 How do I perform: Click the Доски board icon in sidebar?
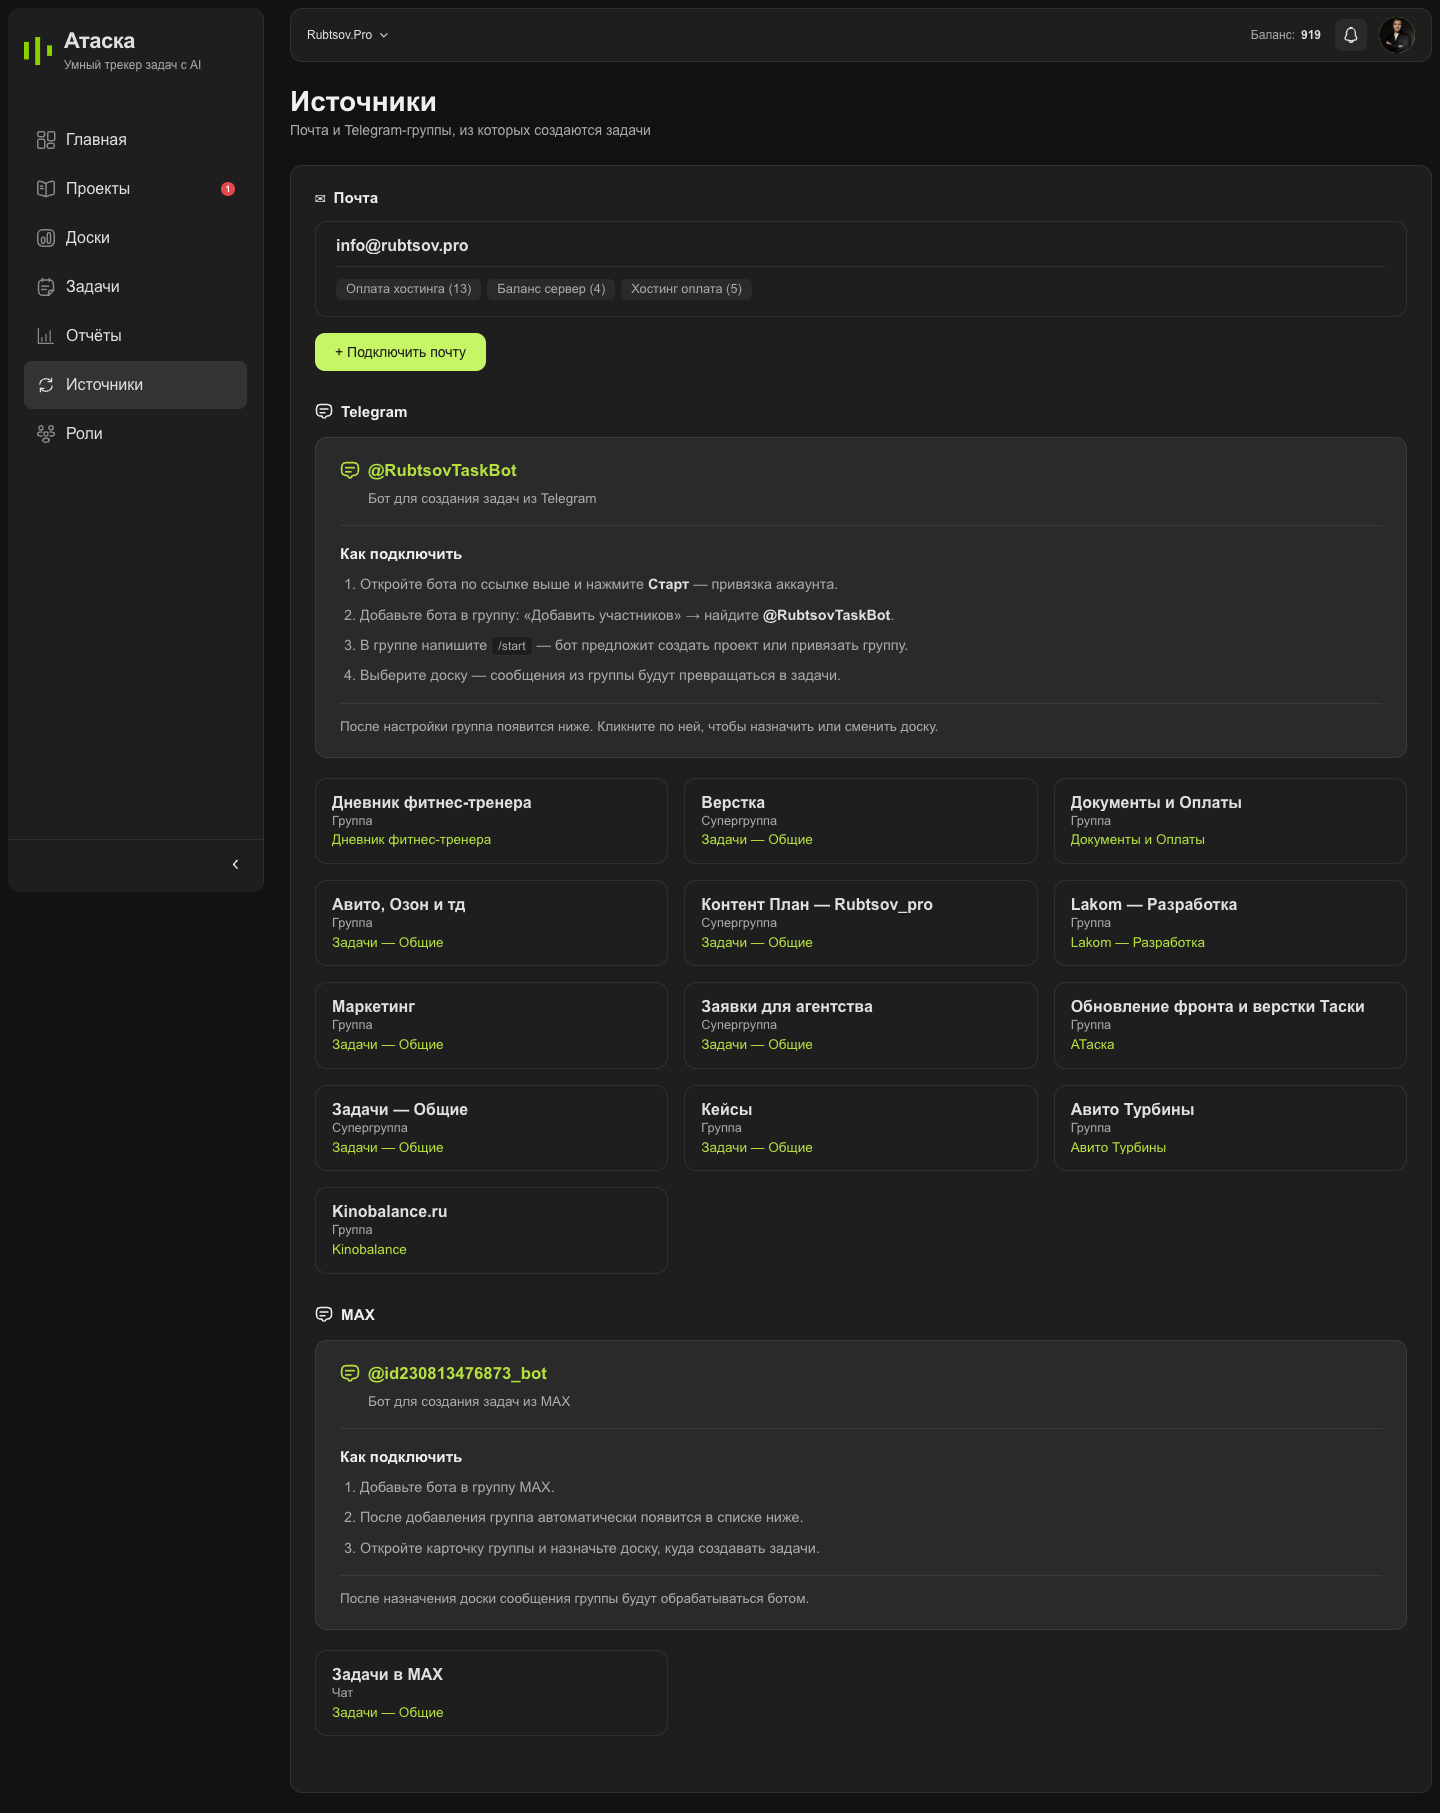point(46,238)
